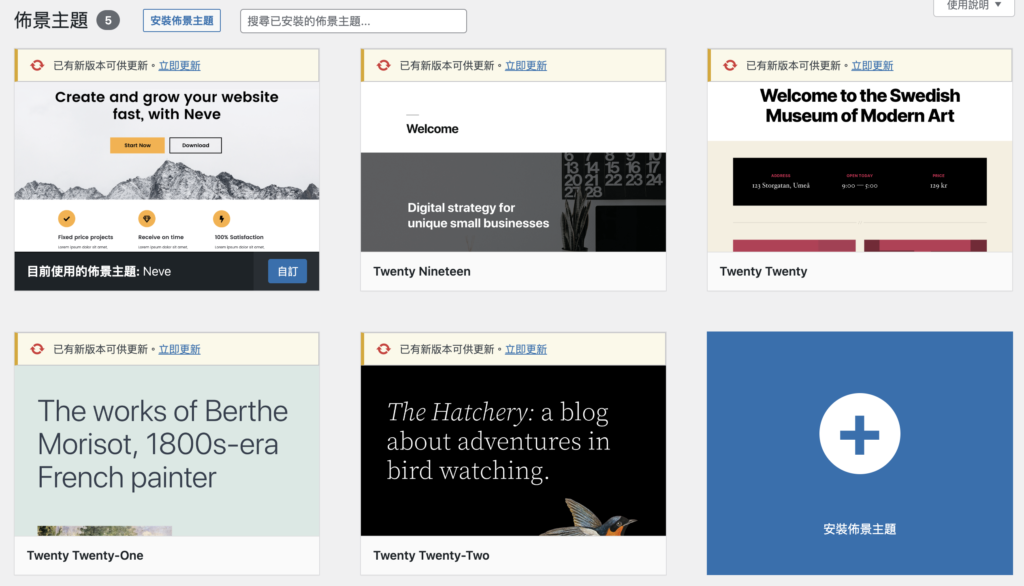Click 已有新版本可供更新 text on Twenty Twenty card
The width and height of the screenshot is (1024, 586).
point(793,65)
